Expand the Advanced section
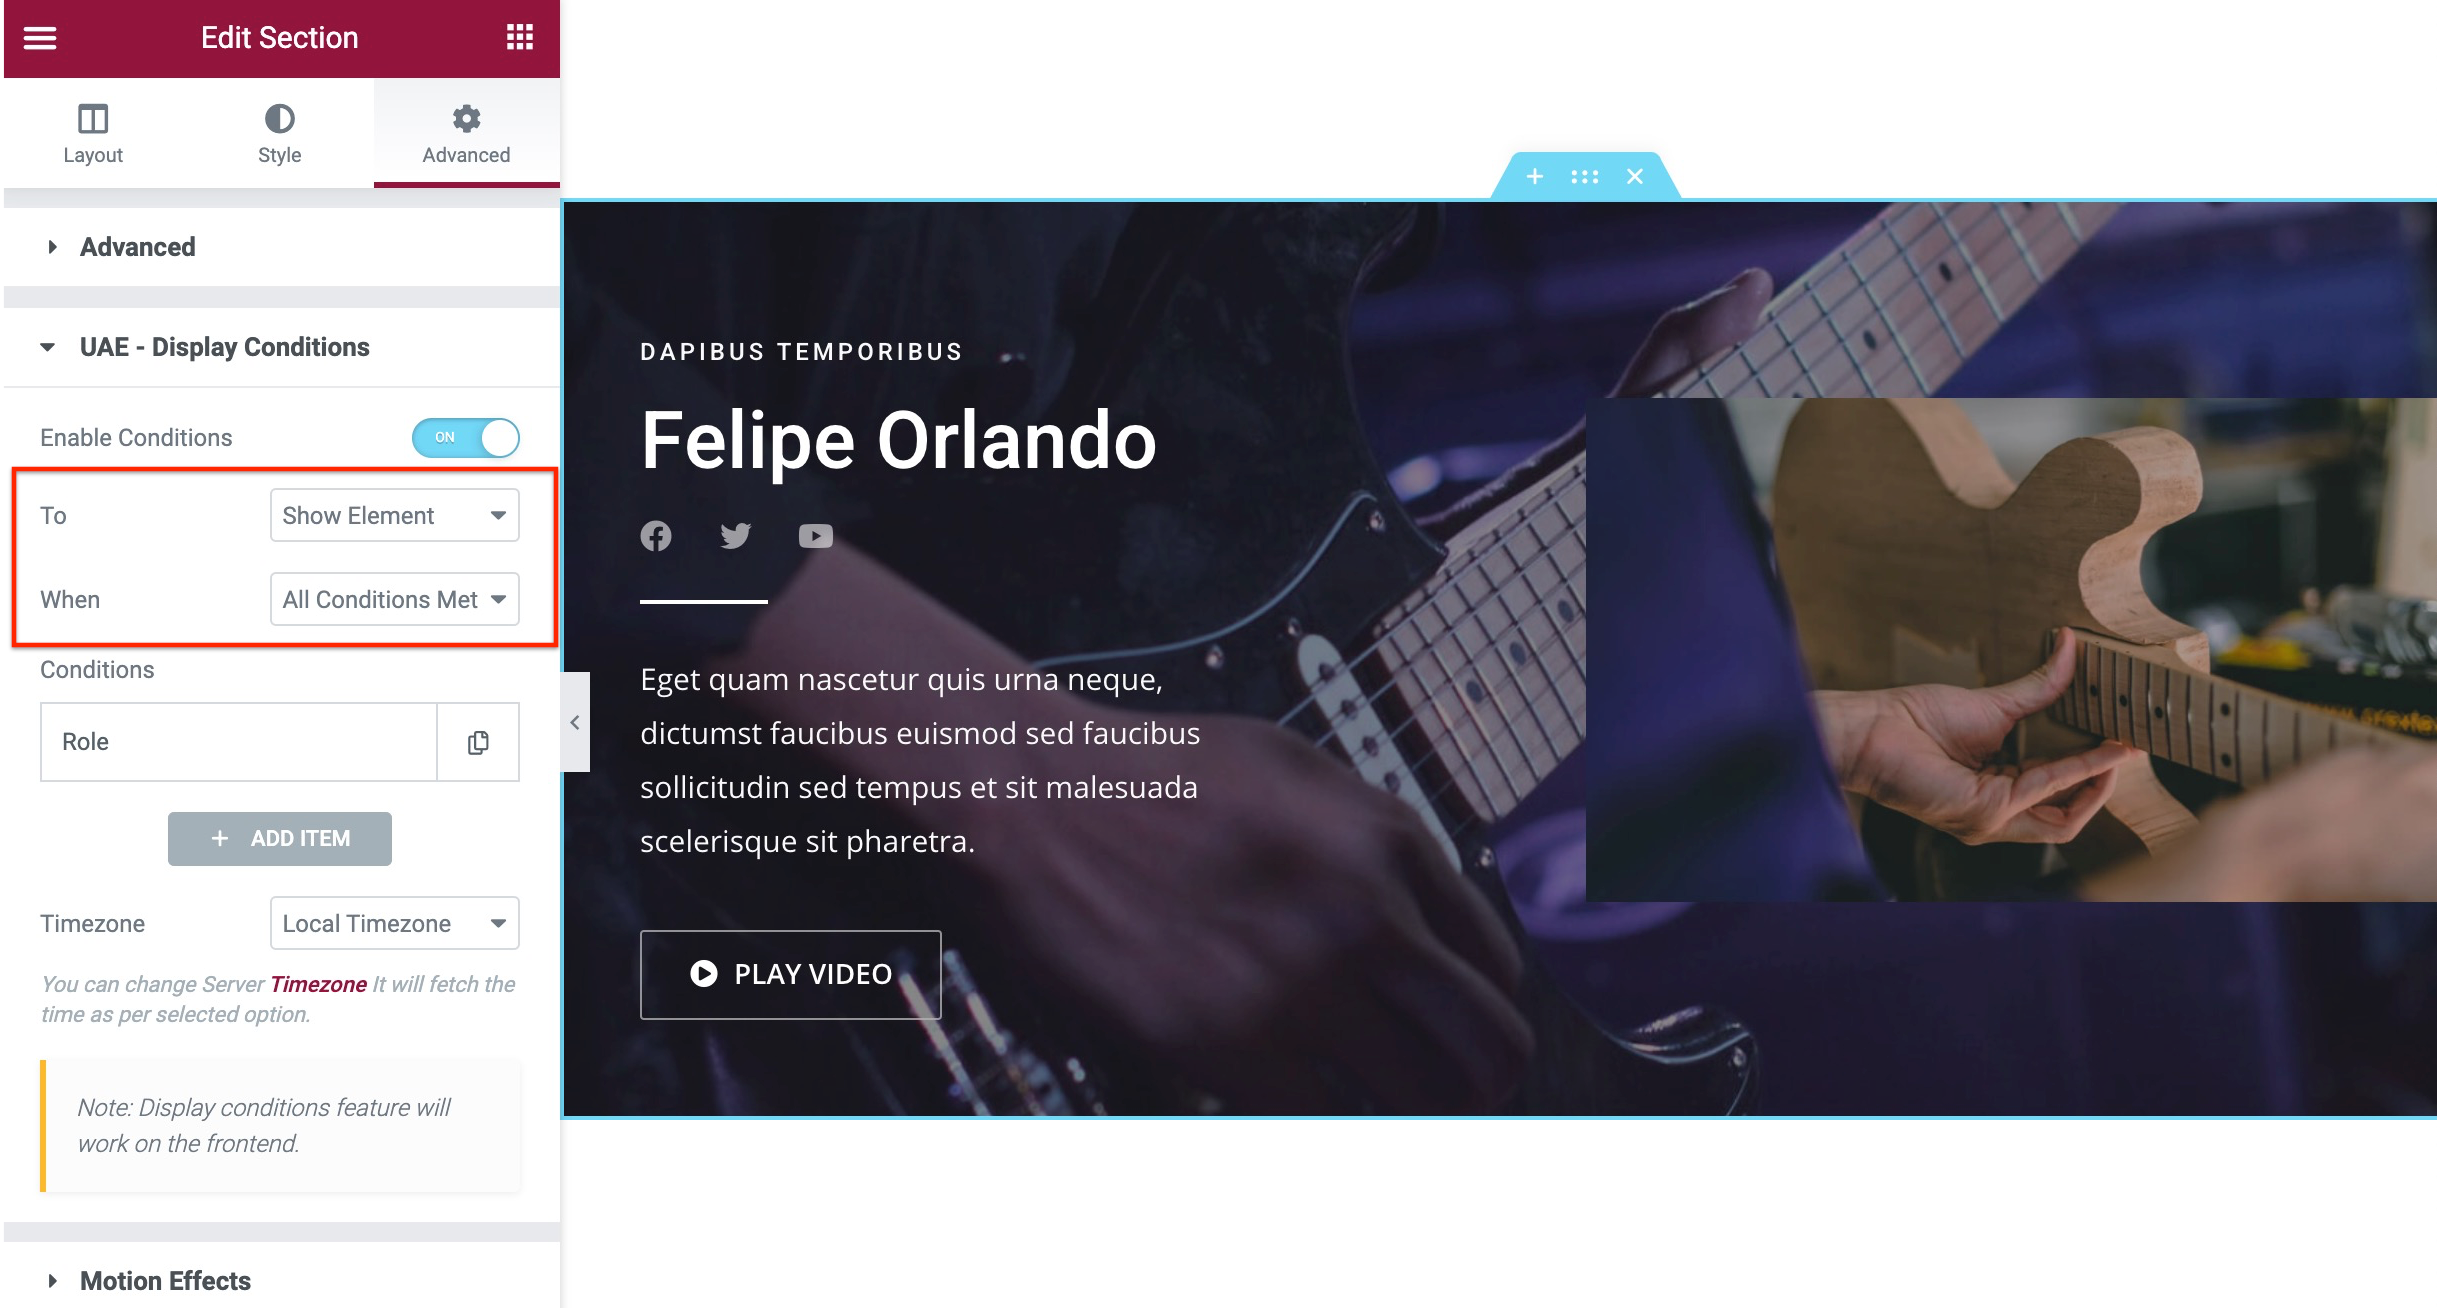The height and width of the screenshot is (1308, 2437). 137,246
